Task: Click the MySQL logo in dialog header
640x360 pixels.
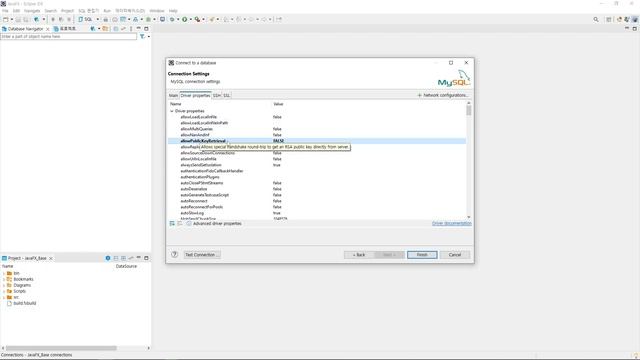Action: 454,78
